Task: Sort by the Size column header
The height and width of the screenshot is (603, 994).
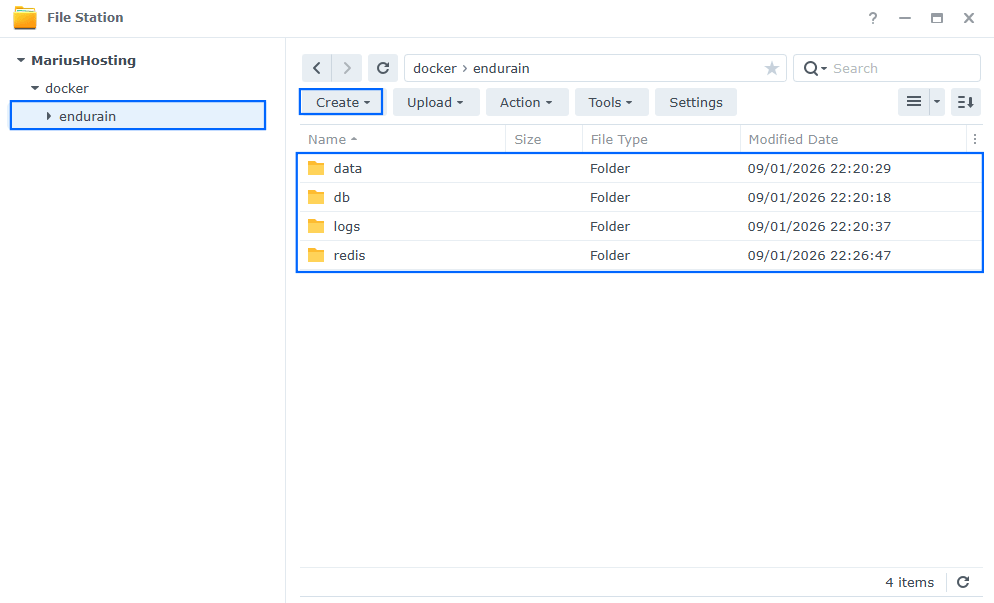Action: [544, 139]
